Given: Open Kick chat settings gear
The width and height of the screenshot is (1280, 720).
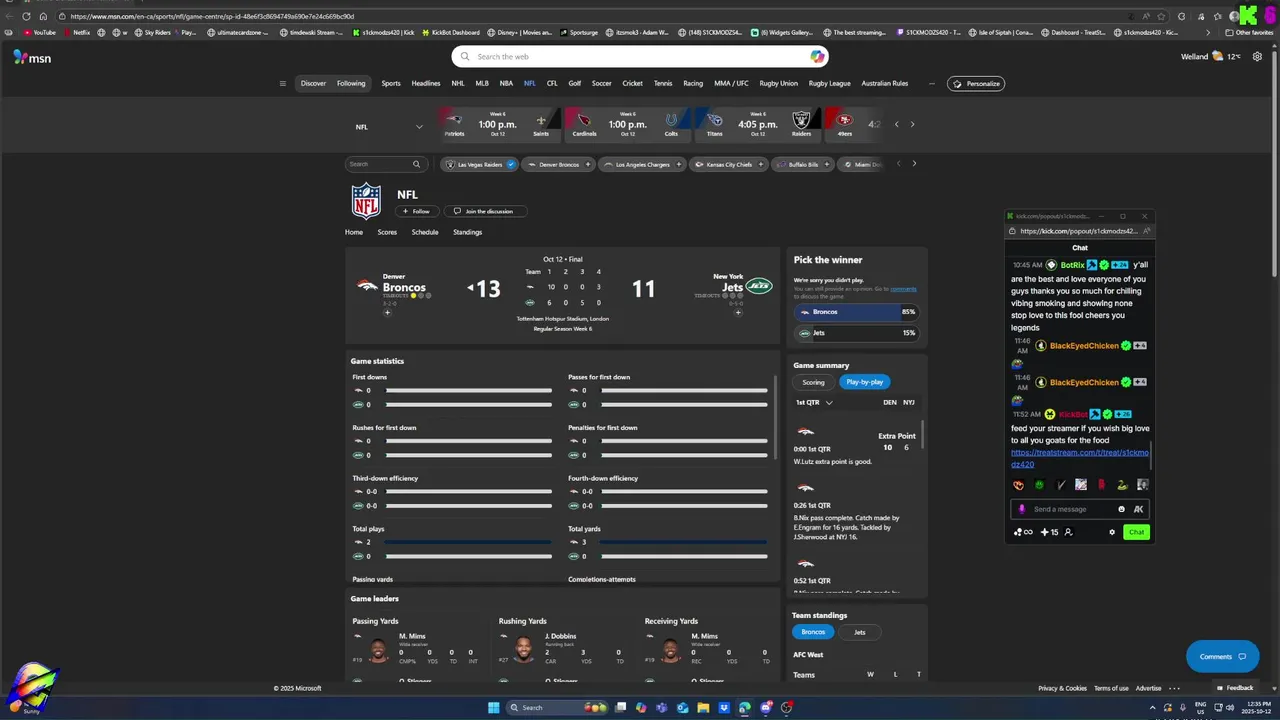Looking at the screenshot, I should click(1112, 532).
